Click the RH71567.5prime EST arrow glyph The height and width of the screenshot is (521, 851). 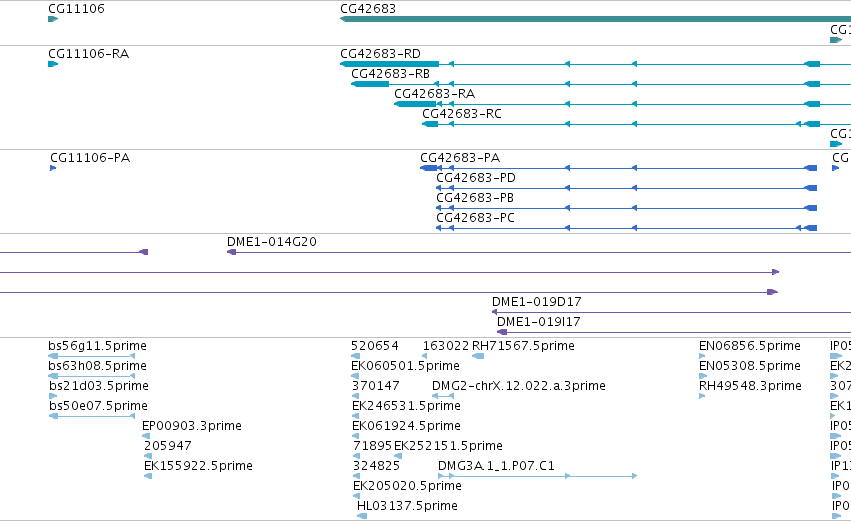[478, 357]
